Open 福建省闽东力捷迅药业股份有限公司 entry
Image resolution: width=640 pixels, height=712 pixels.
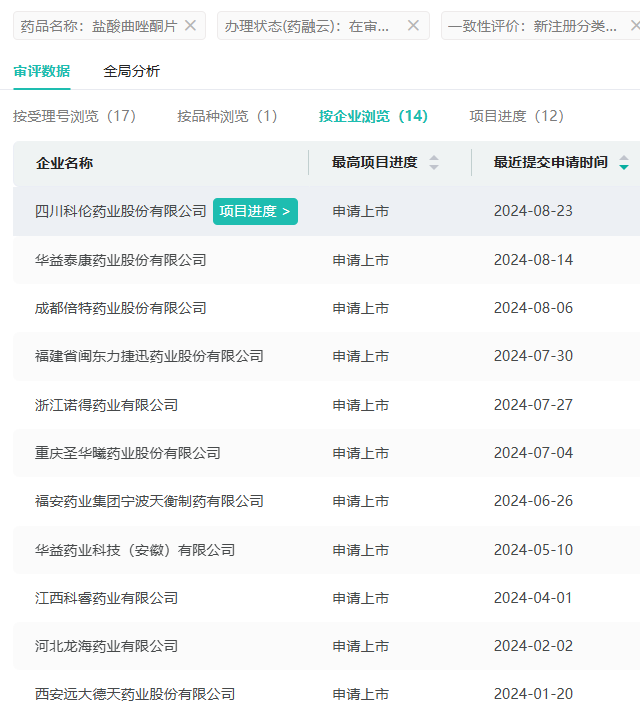(x=149, y=356)
